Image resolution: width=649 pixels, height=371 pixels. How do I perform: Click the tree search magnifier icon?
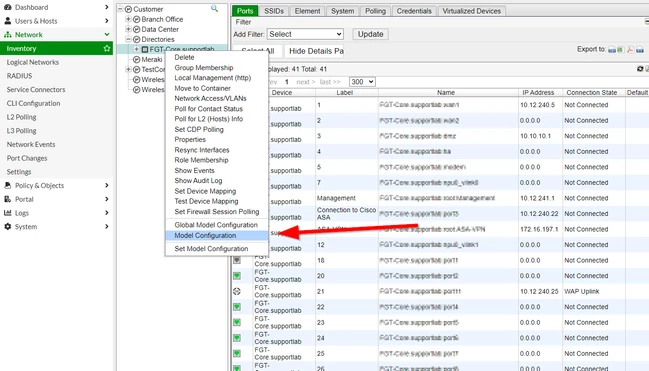pyautogui.click(x=214, y=8)
